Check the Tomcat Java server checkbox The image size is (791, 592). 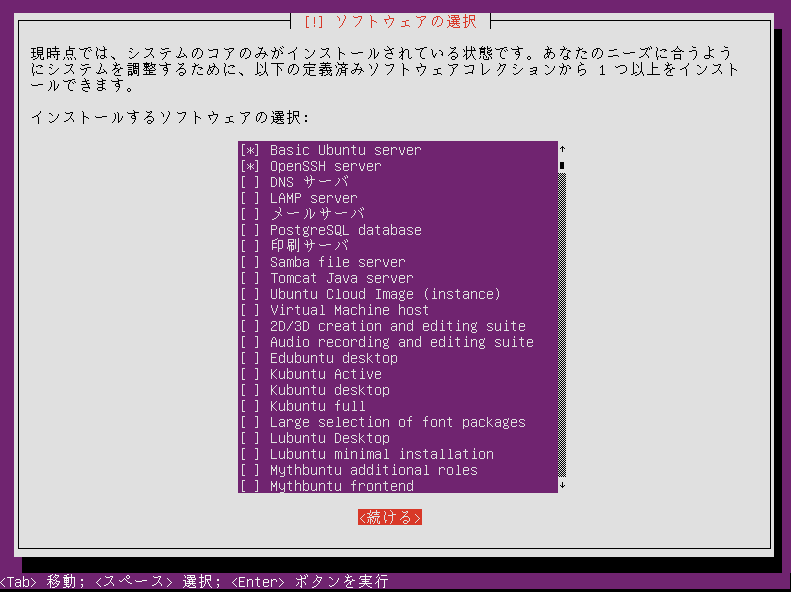(x=250, y=278)
